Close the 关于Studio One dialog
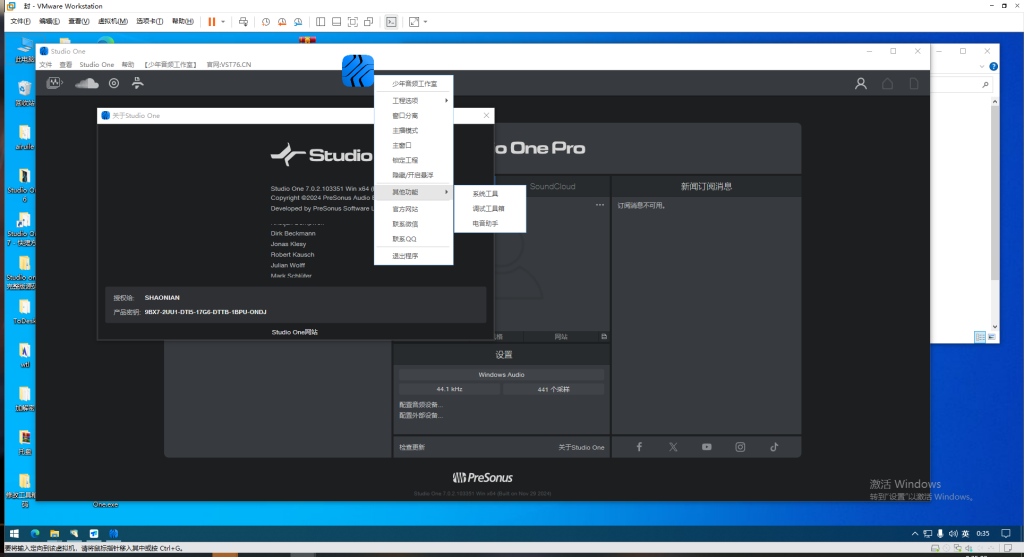Image resolution: width=1024 pixels, height=557 pixels. coord(486,116)
